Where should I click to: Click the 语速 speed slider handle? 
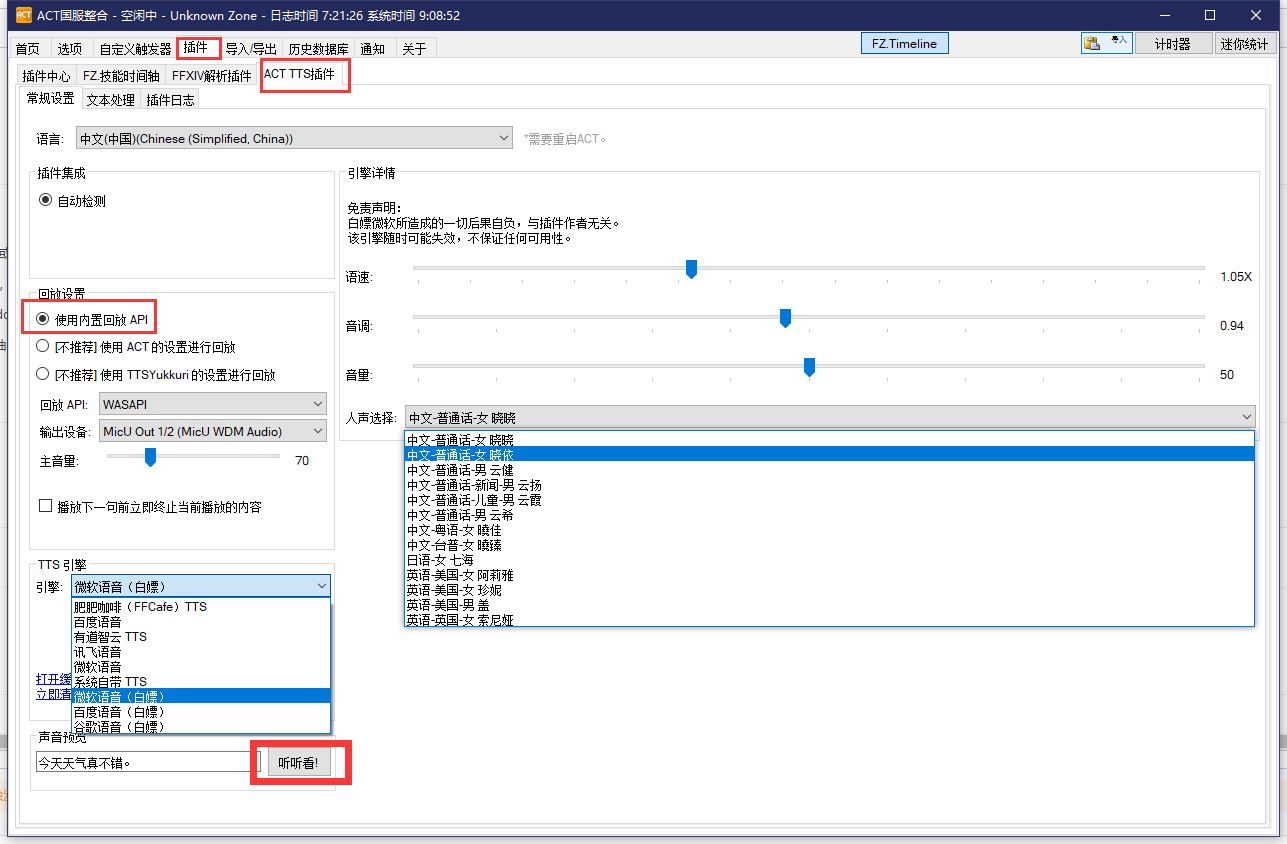point(690,269)
